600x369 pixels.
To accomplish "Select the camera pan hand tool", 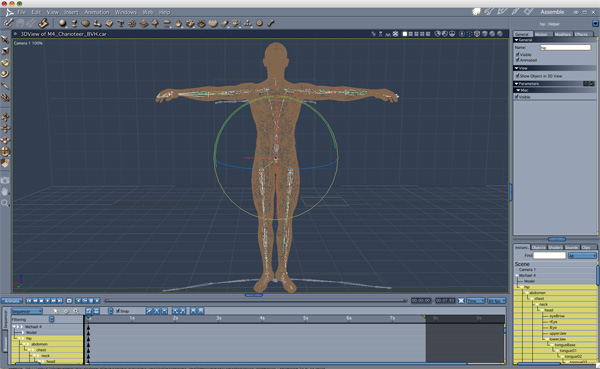I will tap(5, 191).
